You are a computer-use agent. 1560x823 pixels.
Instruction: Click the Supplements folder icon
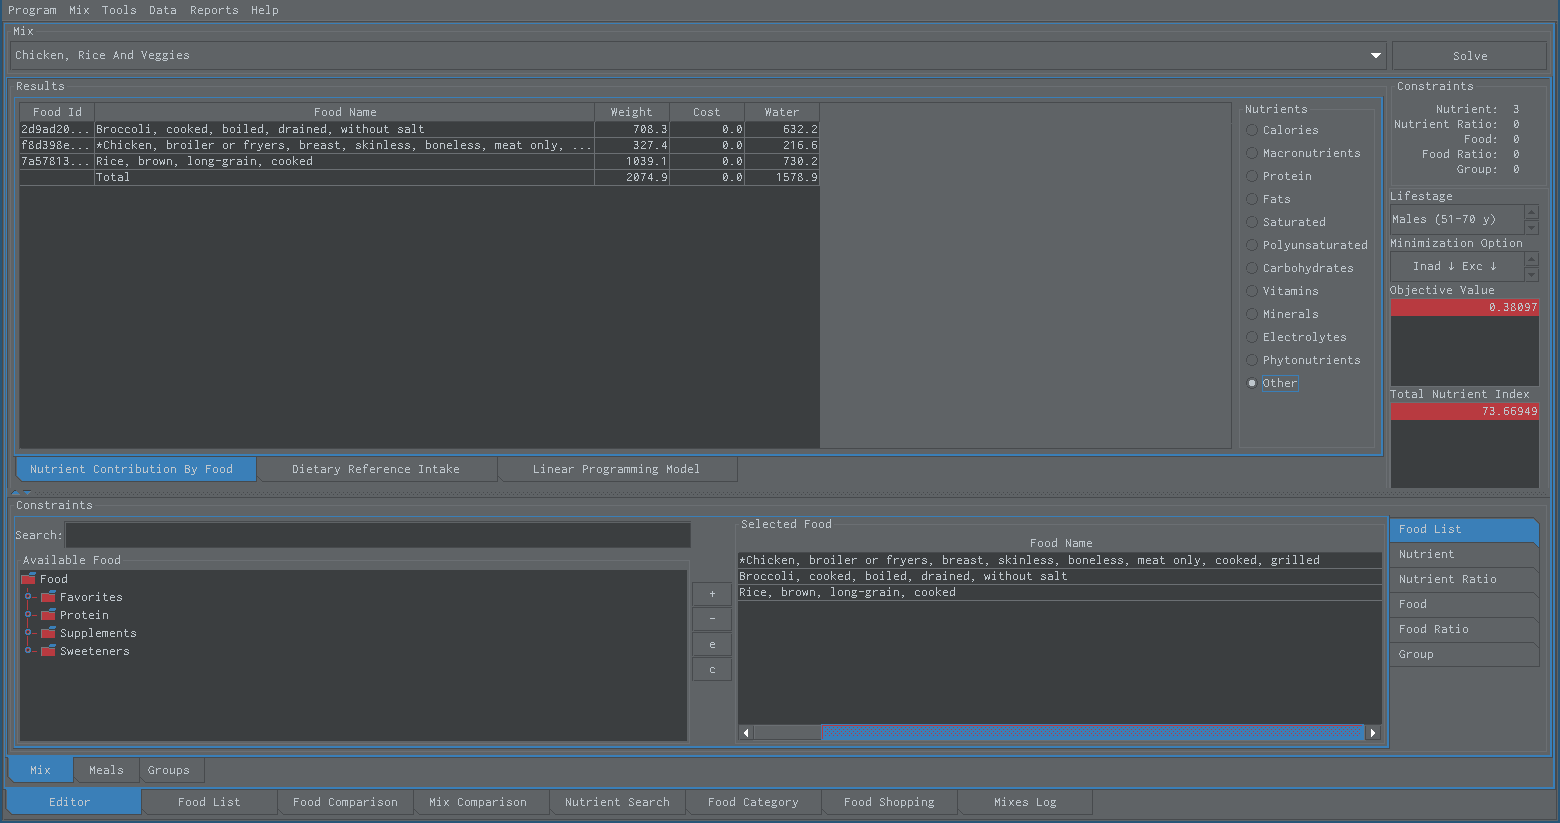(48, 633)
